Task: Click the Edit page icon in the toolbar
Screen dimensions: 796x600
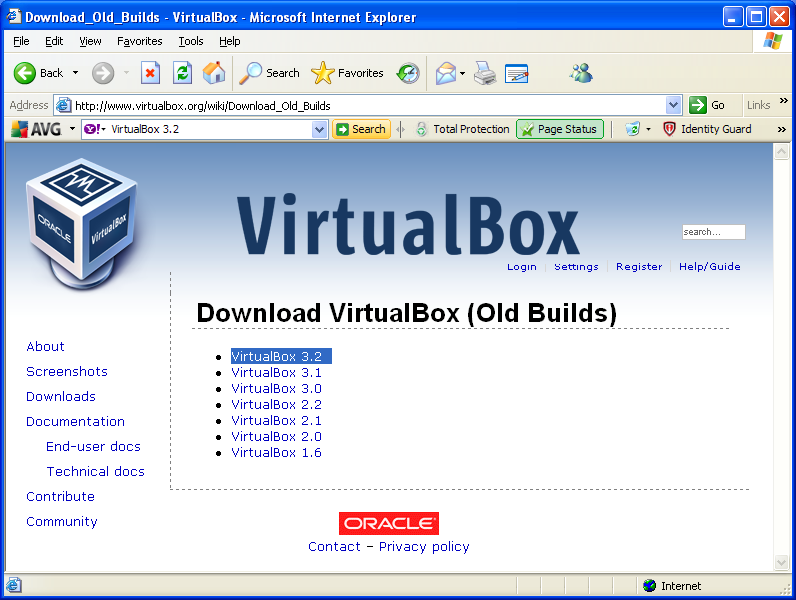Action: click(x=517, y=73)
